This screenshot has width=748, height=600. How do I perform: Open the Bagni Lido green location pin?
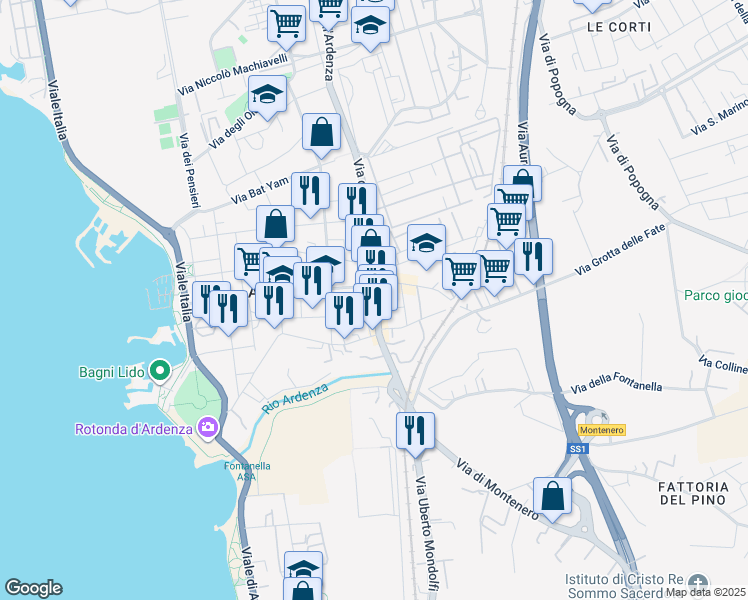coord(160,372)
